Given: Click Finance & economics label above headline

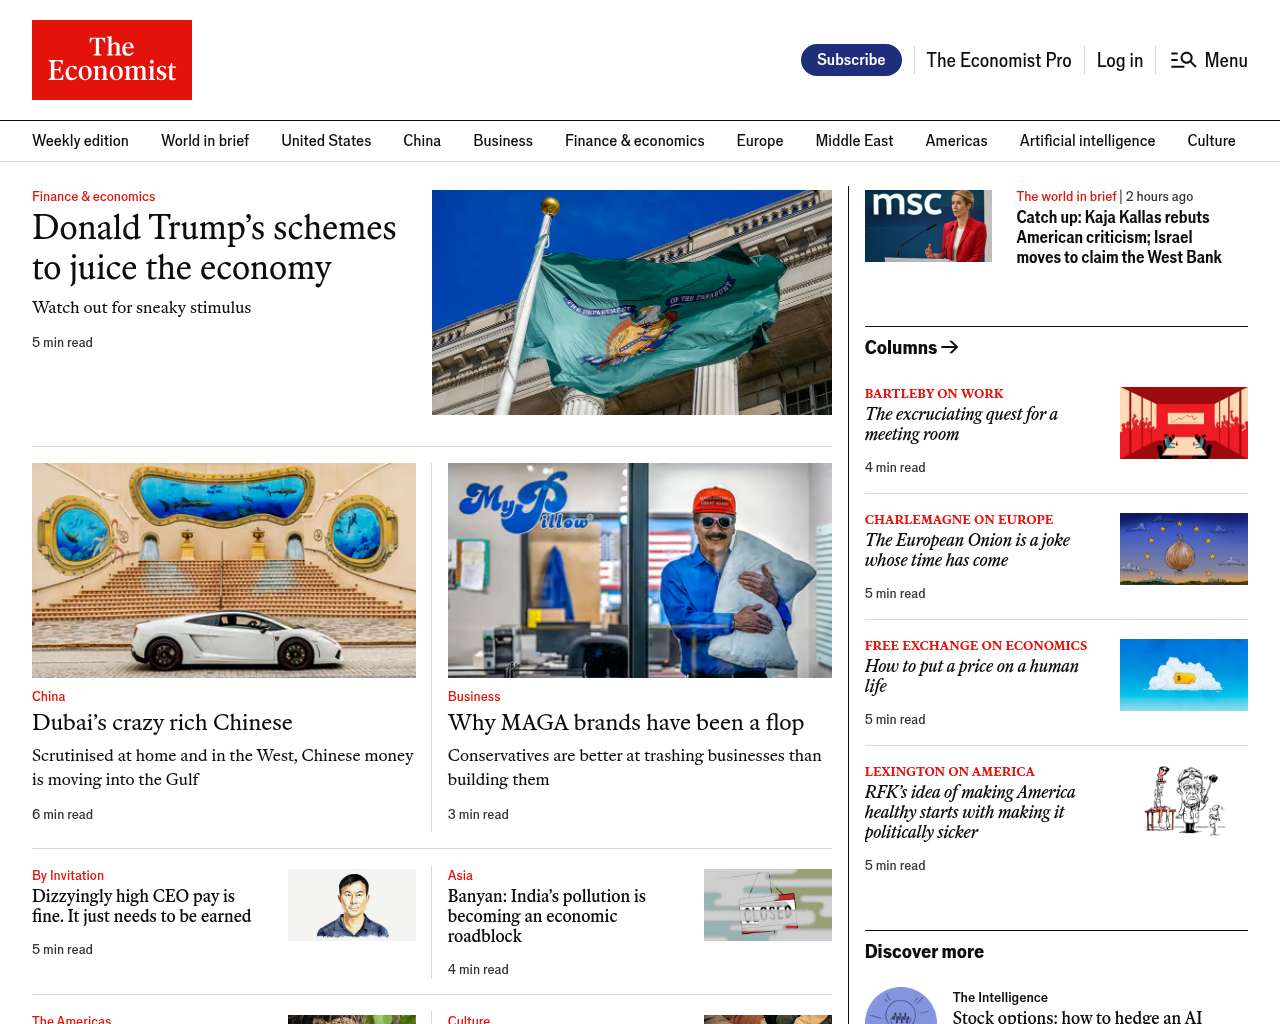Looking at the screenshot, I should pyautogui.click(x=93, y=197).
